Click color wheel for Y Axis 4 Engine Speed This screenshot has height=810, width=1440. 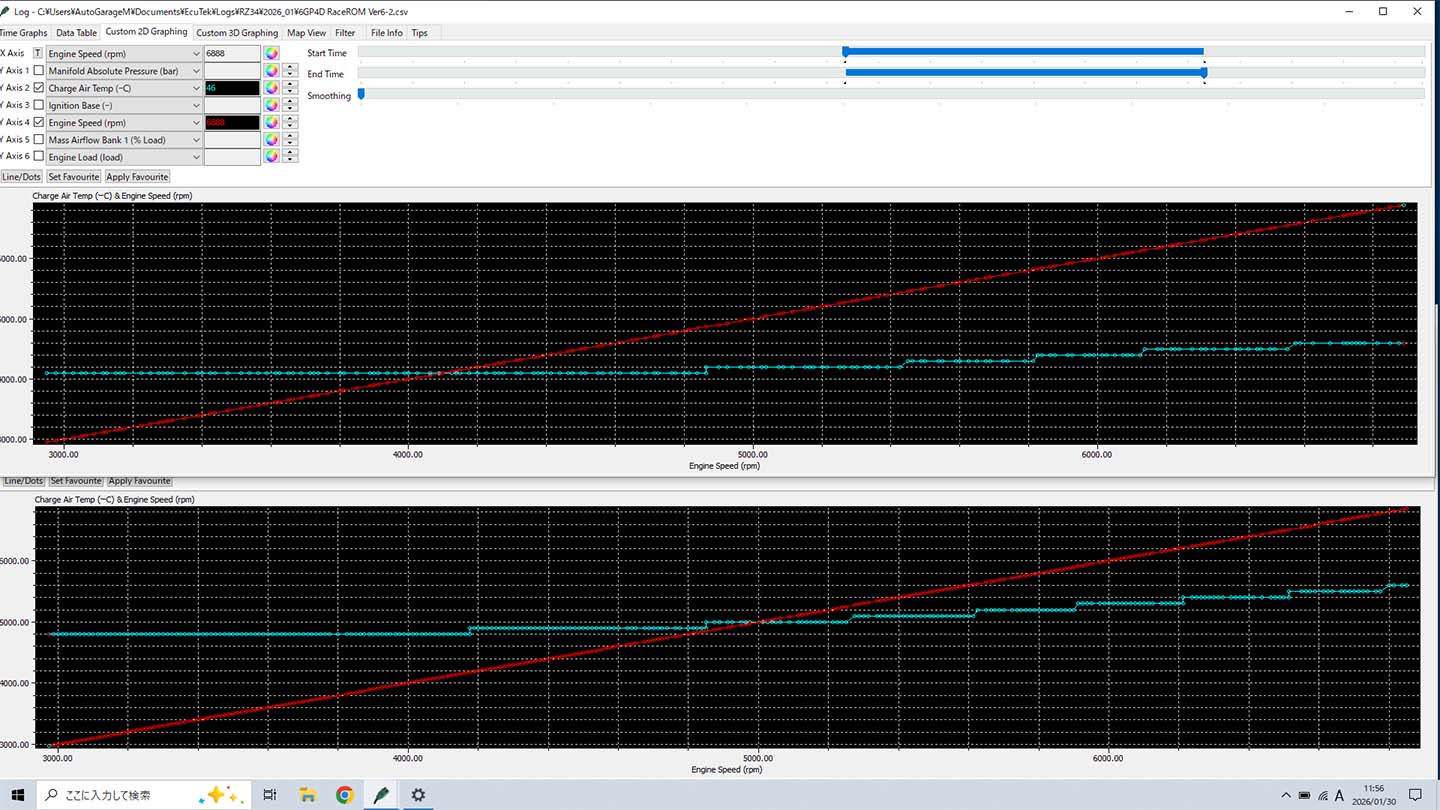tap(271, 123)
